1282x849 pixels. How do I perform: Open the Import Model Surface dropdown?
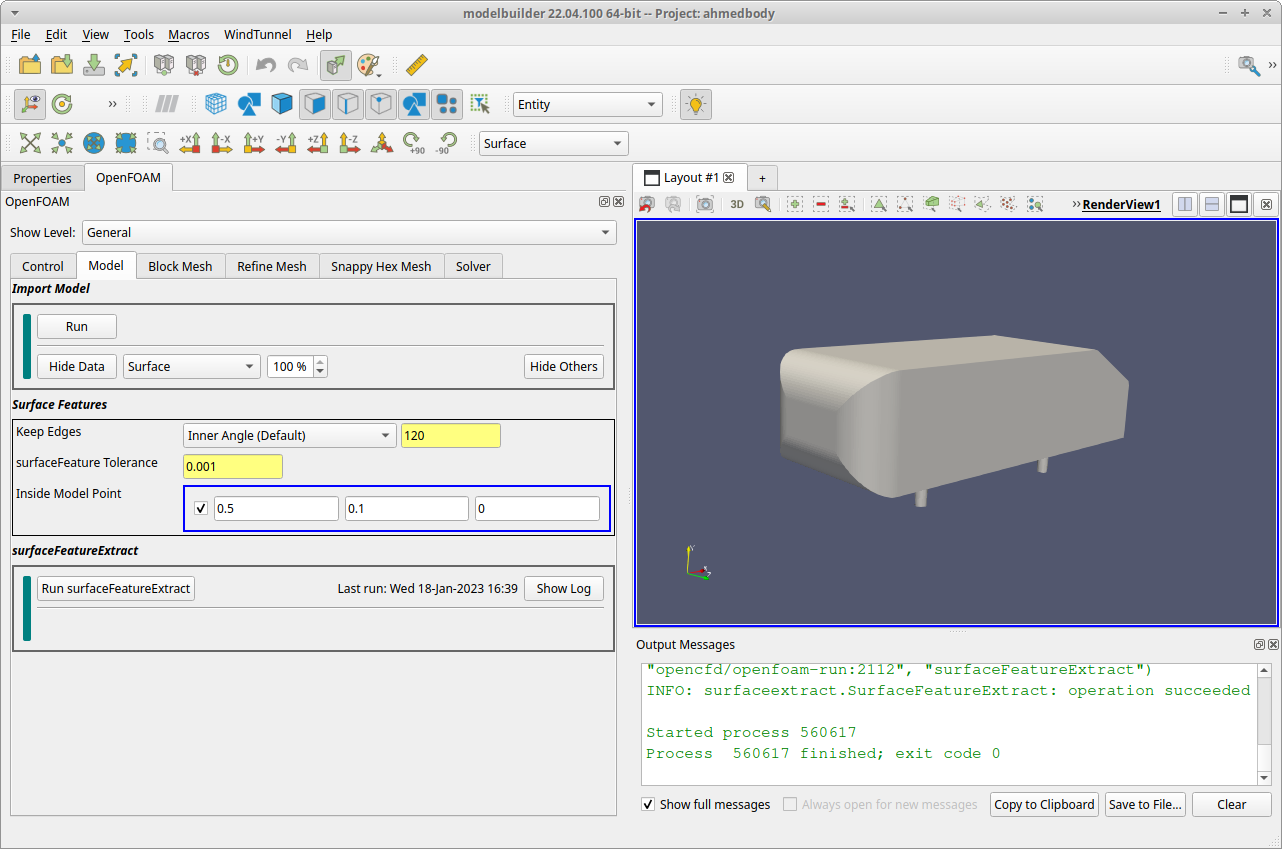191,366
